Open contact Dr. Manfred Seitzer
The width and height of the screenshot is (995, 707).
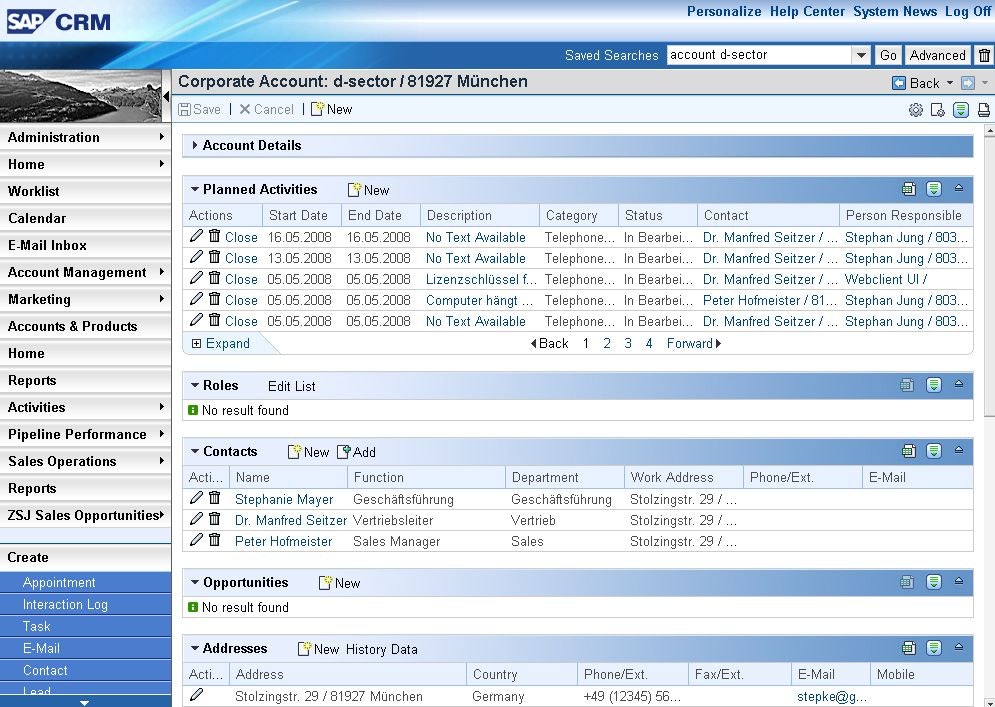pyautogui.click(x=290, y=519)
